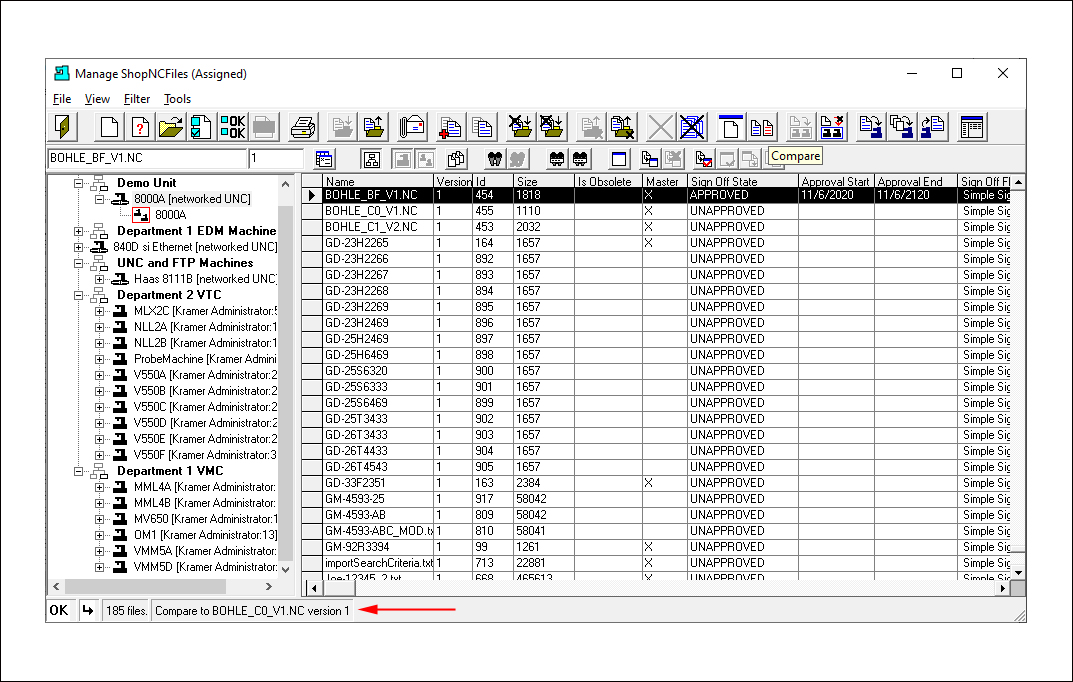Click the blue crossed-out documents icon
This screenshot has width=1073, height=682.
coord(692,127)
